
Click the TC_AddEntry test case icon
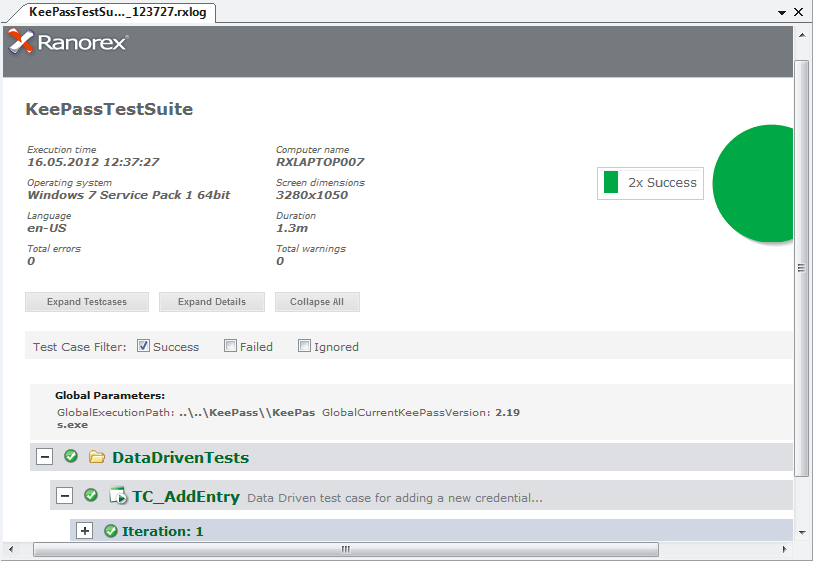(118, 496)
